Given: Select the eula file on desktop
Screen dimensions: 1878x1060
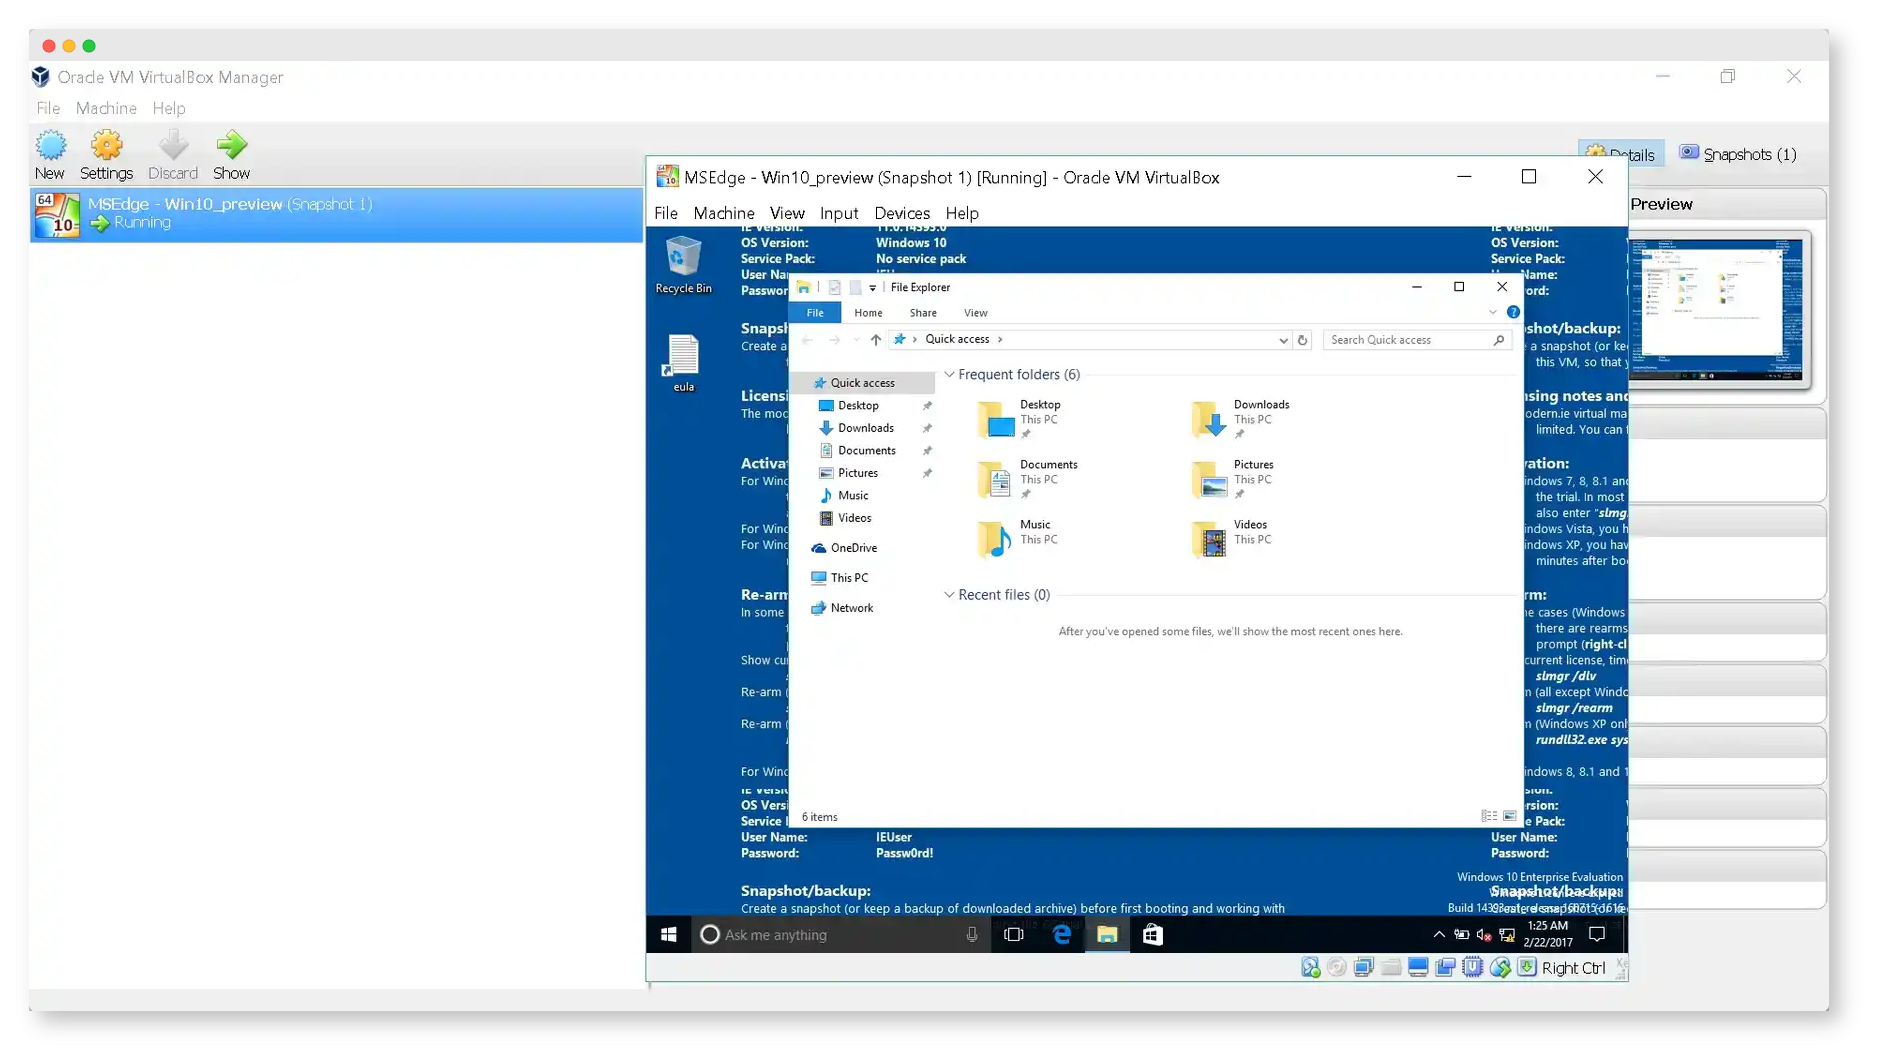Looking at the screenshot, I should coord(683,363).
